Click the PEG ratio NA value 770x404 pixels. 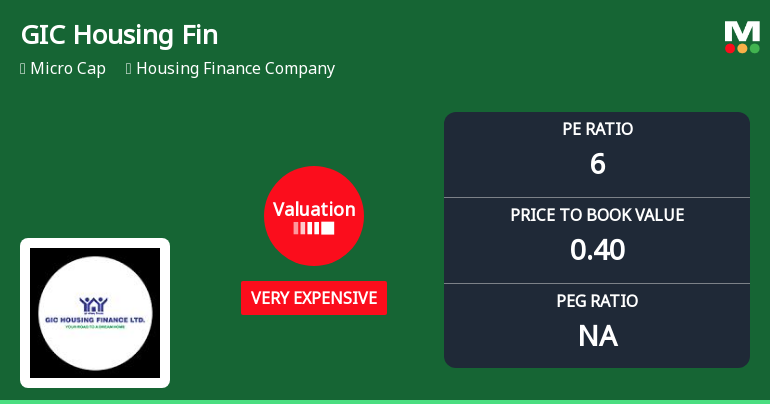tap(597, 335)
